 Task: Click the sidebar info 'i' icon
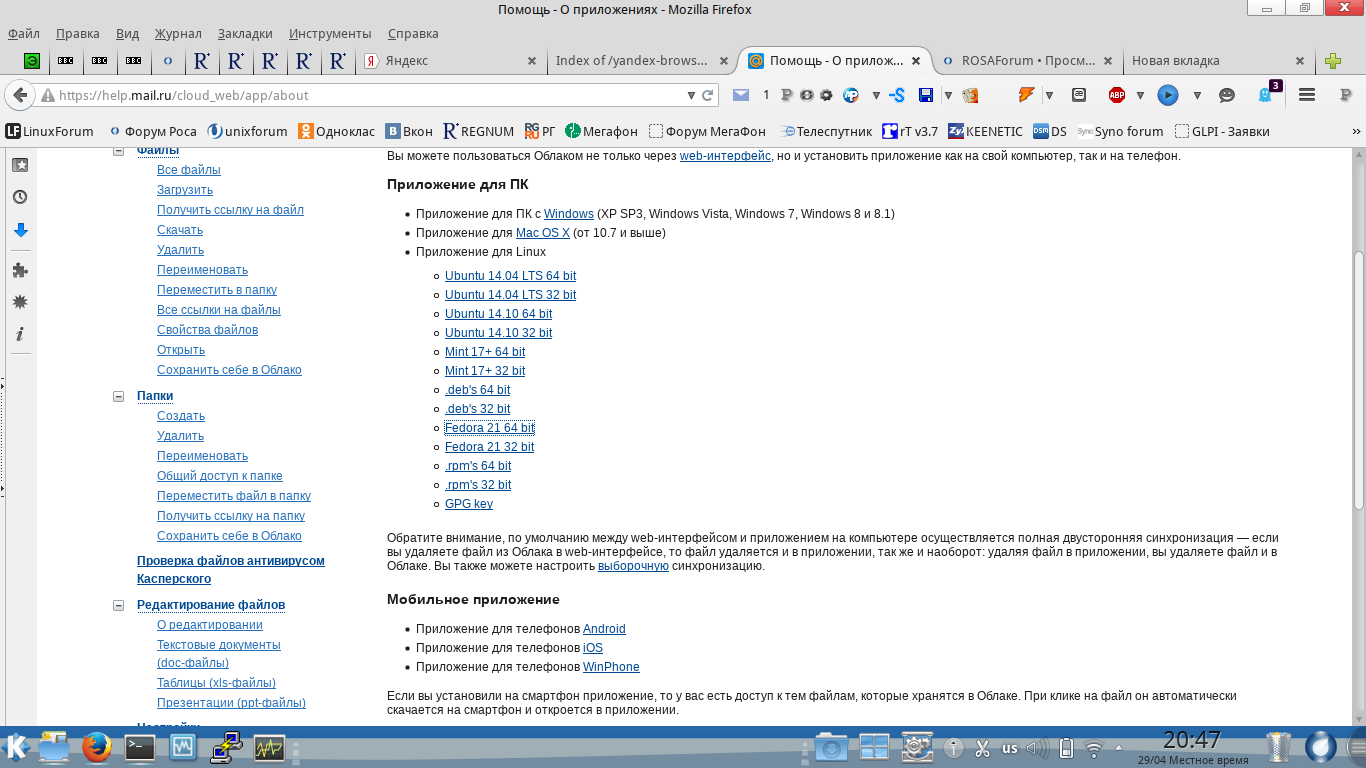19,334
